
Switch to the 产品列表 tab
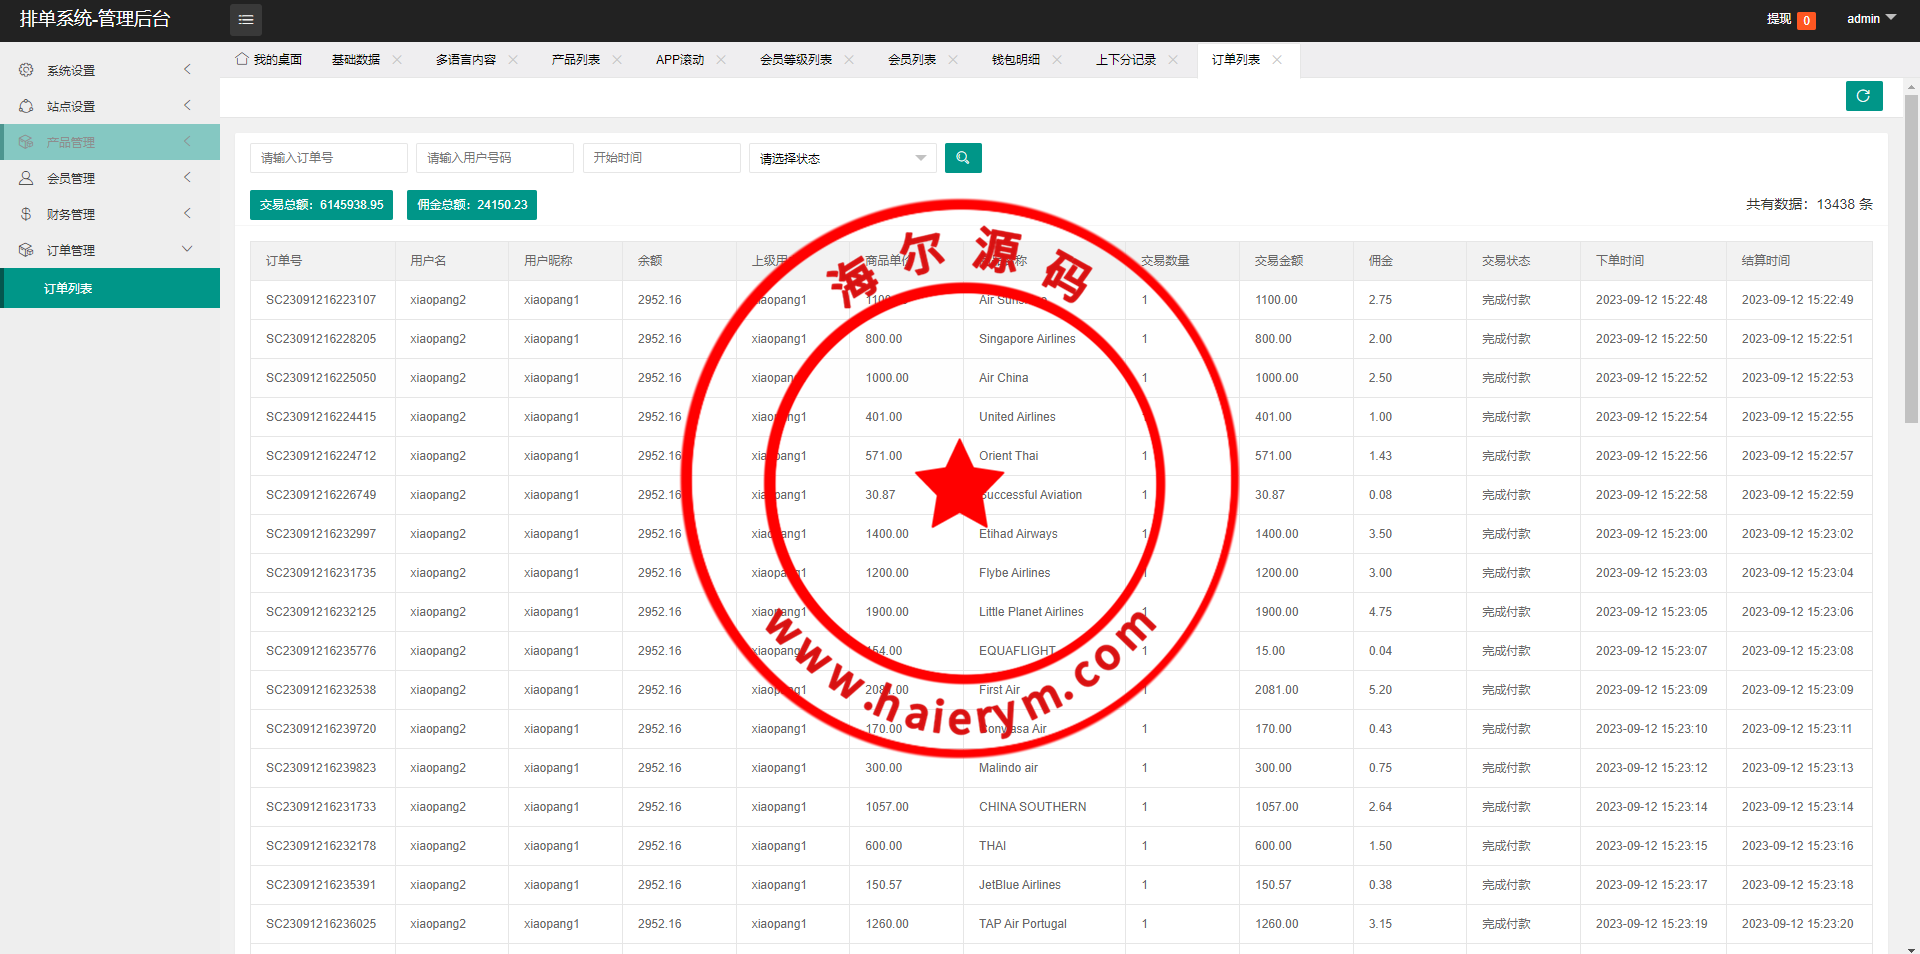pyautogui.click(x=575, y=60)
